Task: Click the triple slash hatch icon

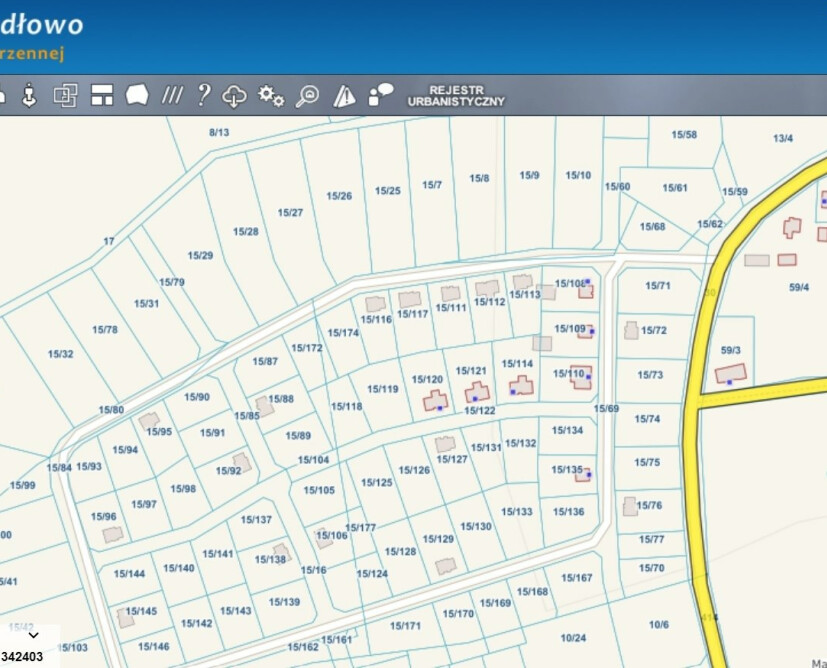Action: pyautogui.click(x=172, y=95)
